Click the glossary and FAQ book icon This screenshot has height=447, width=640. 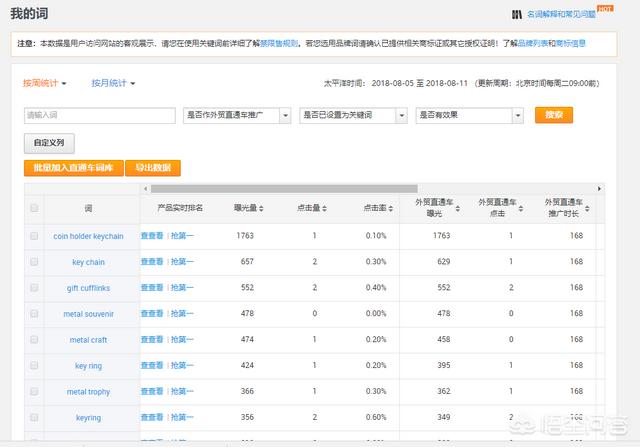coord(516,14)
